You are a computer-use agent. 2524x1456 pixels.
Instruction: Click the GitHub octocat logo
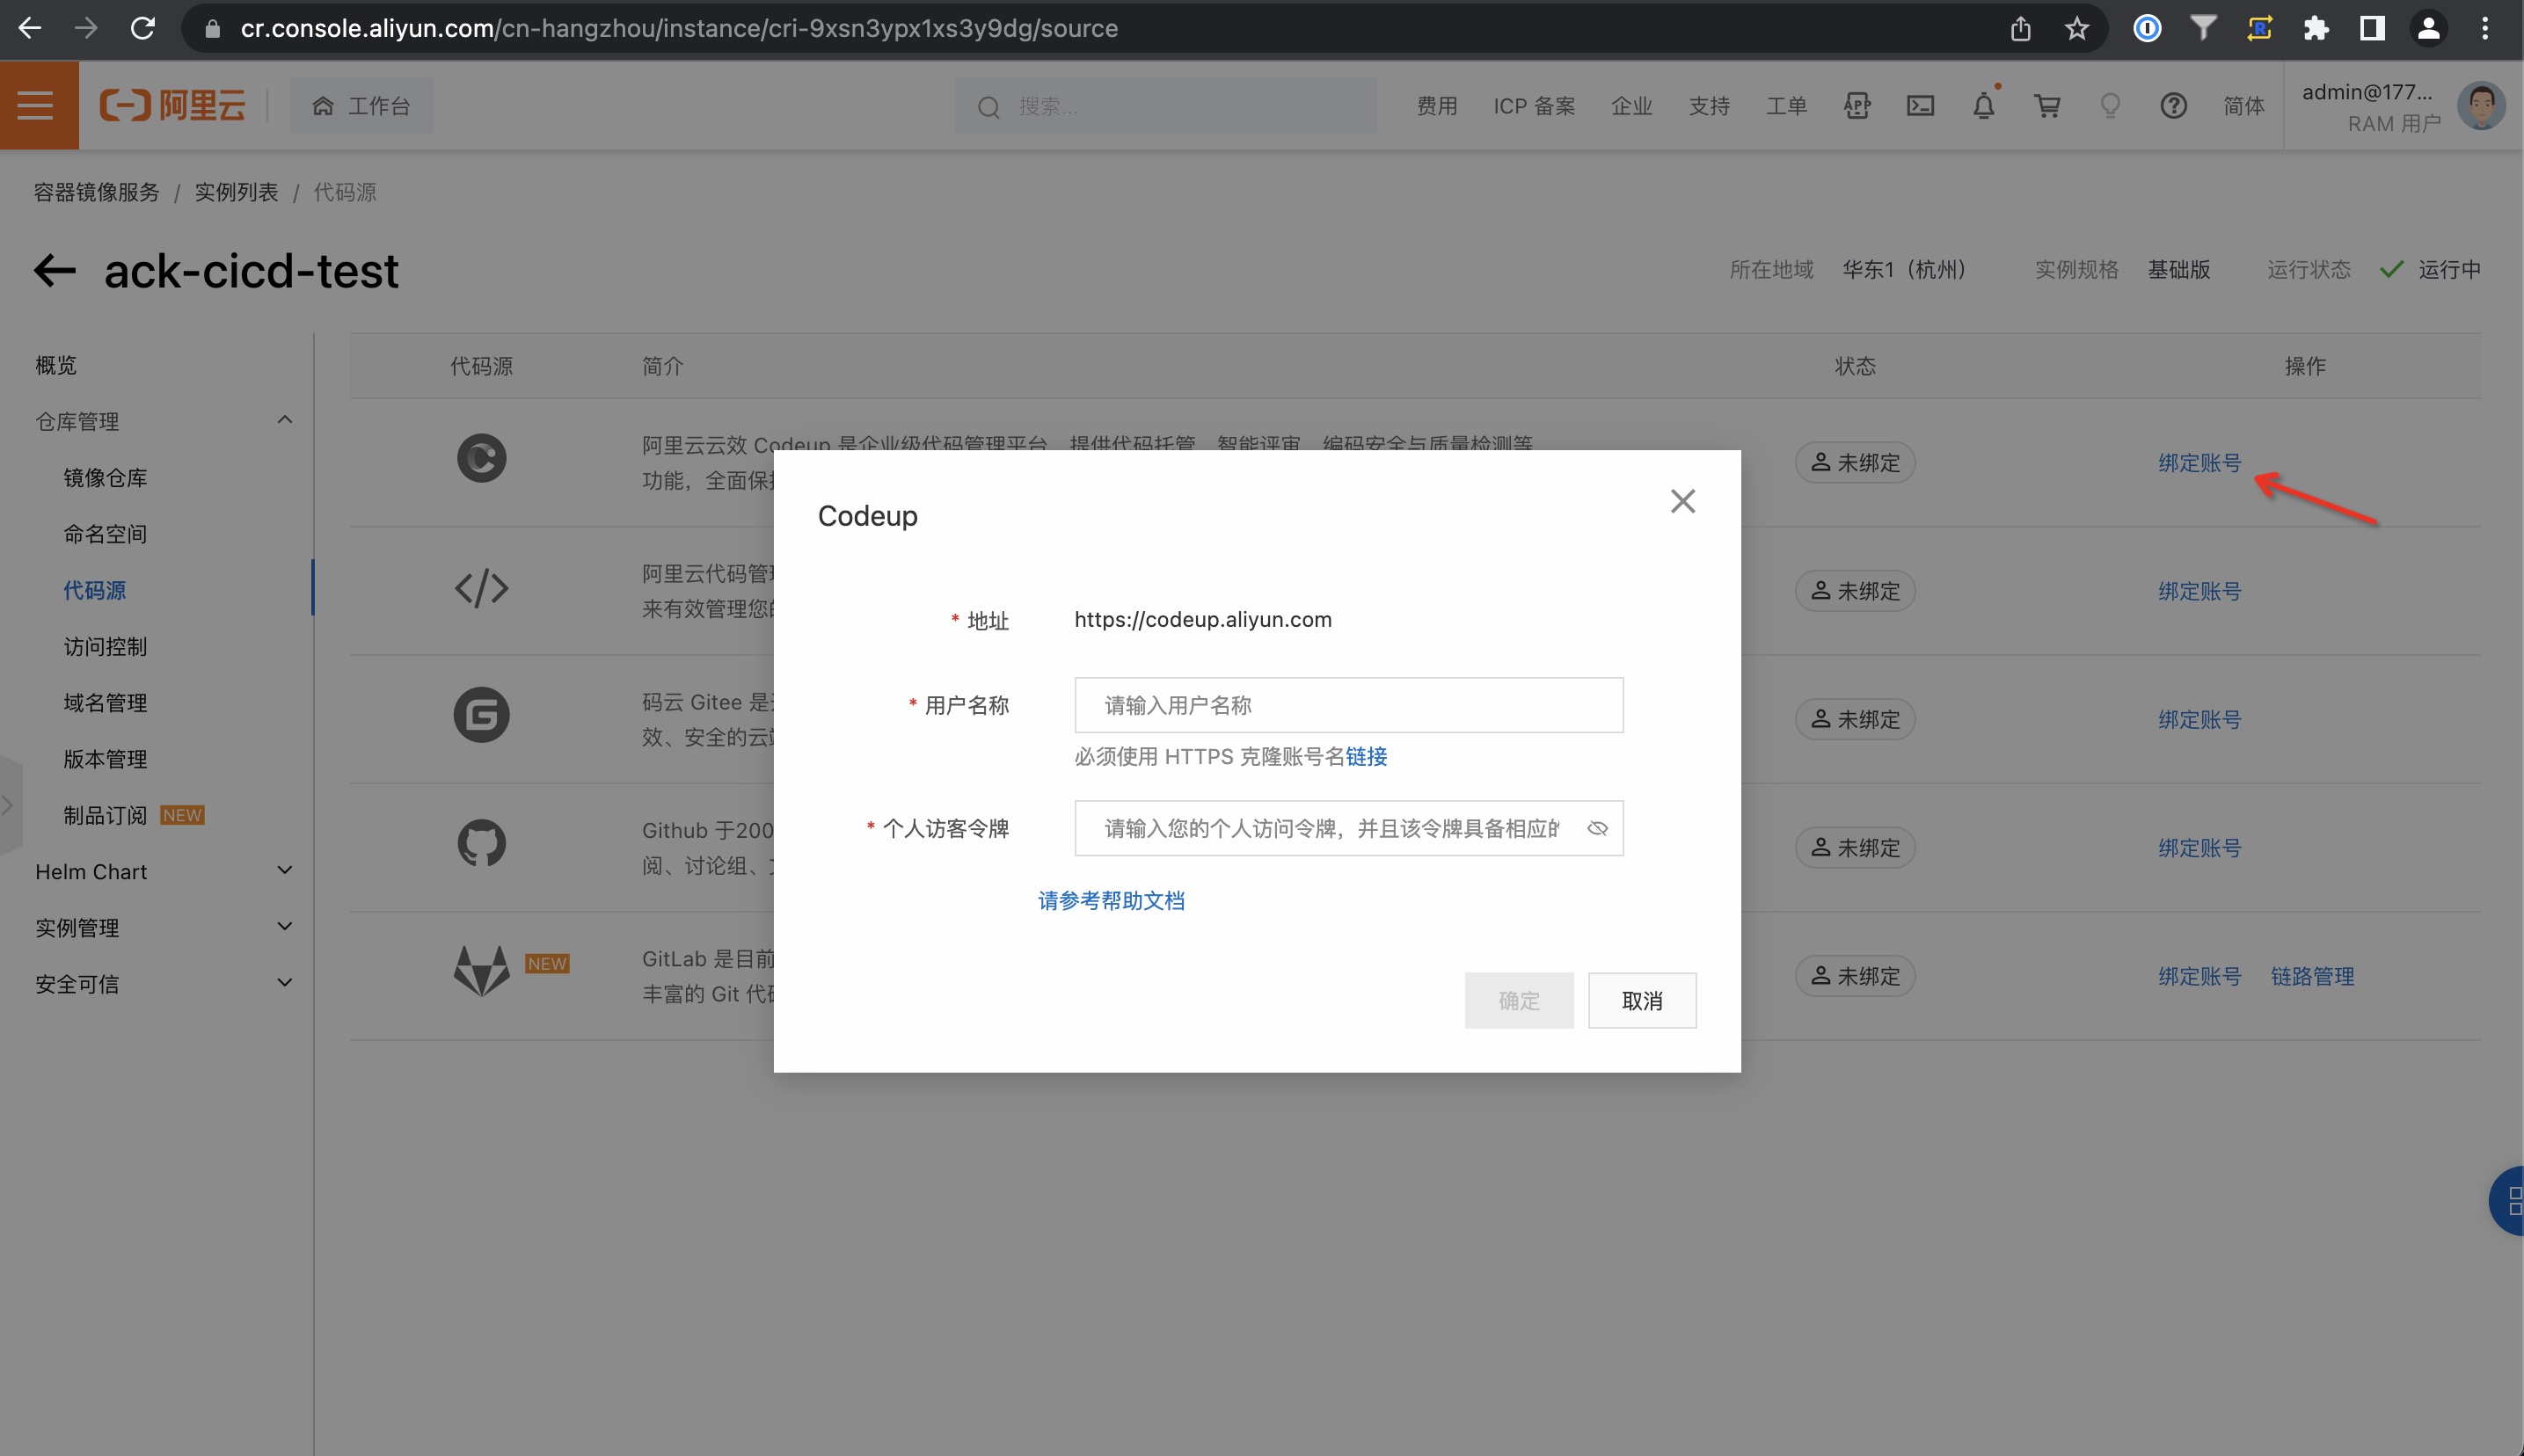pyautogui.click(x=481, y=843)
